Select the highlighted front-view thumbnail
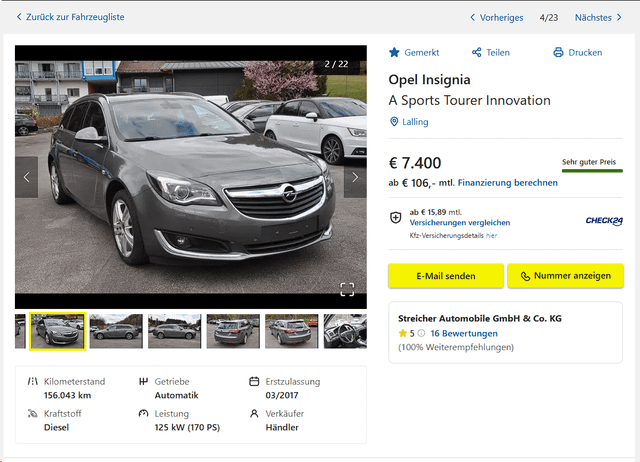Viewport: 640px width, 462px height. click(x=58, y=331)
